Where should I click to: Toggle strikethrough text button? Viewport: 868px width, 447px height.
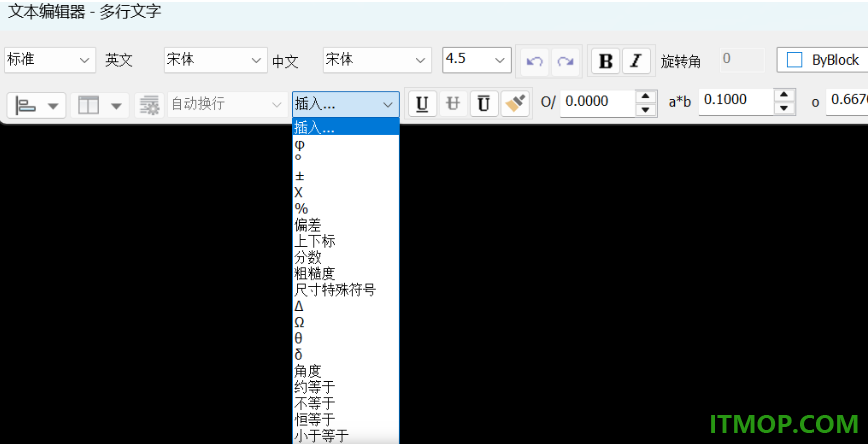[x=453, y=104]
